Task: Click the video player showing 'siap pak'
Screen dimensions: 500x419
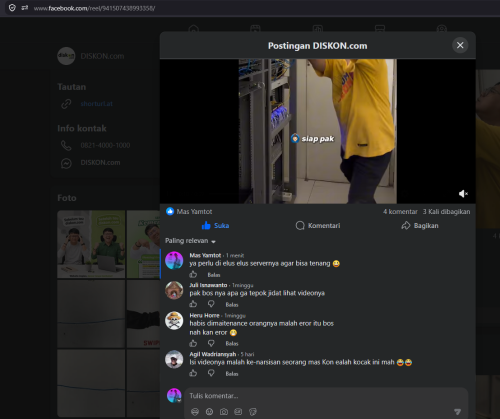Action: pos(318,131)
